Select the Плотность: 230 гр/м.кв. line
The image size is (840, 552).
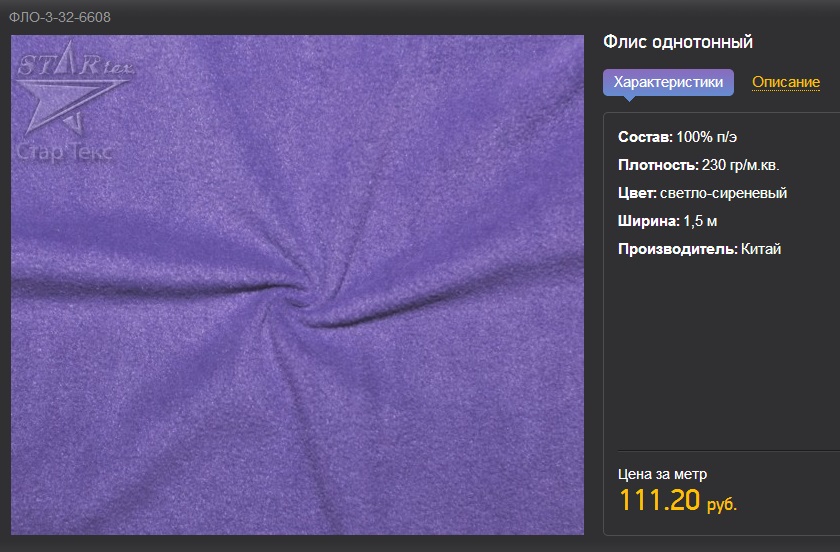[699, 165]
